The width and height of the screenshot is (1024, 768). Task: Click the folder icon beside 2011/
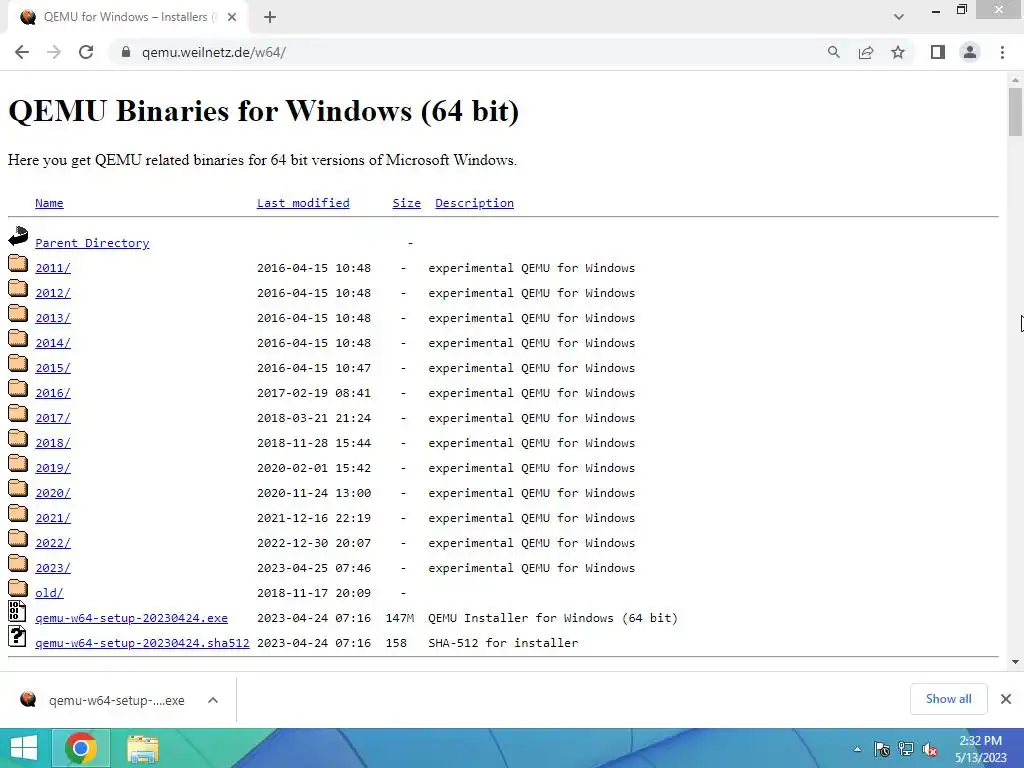18,263
